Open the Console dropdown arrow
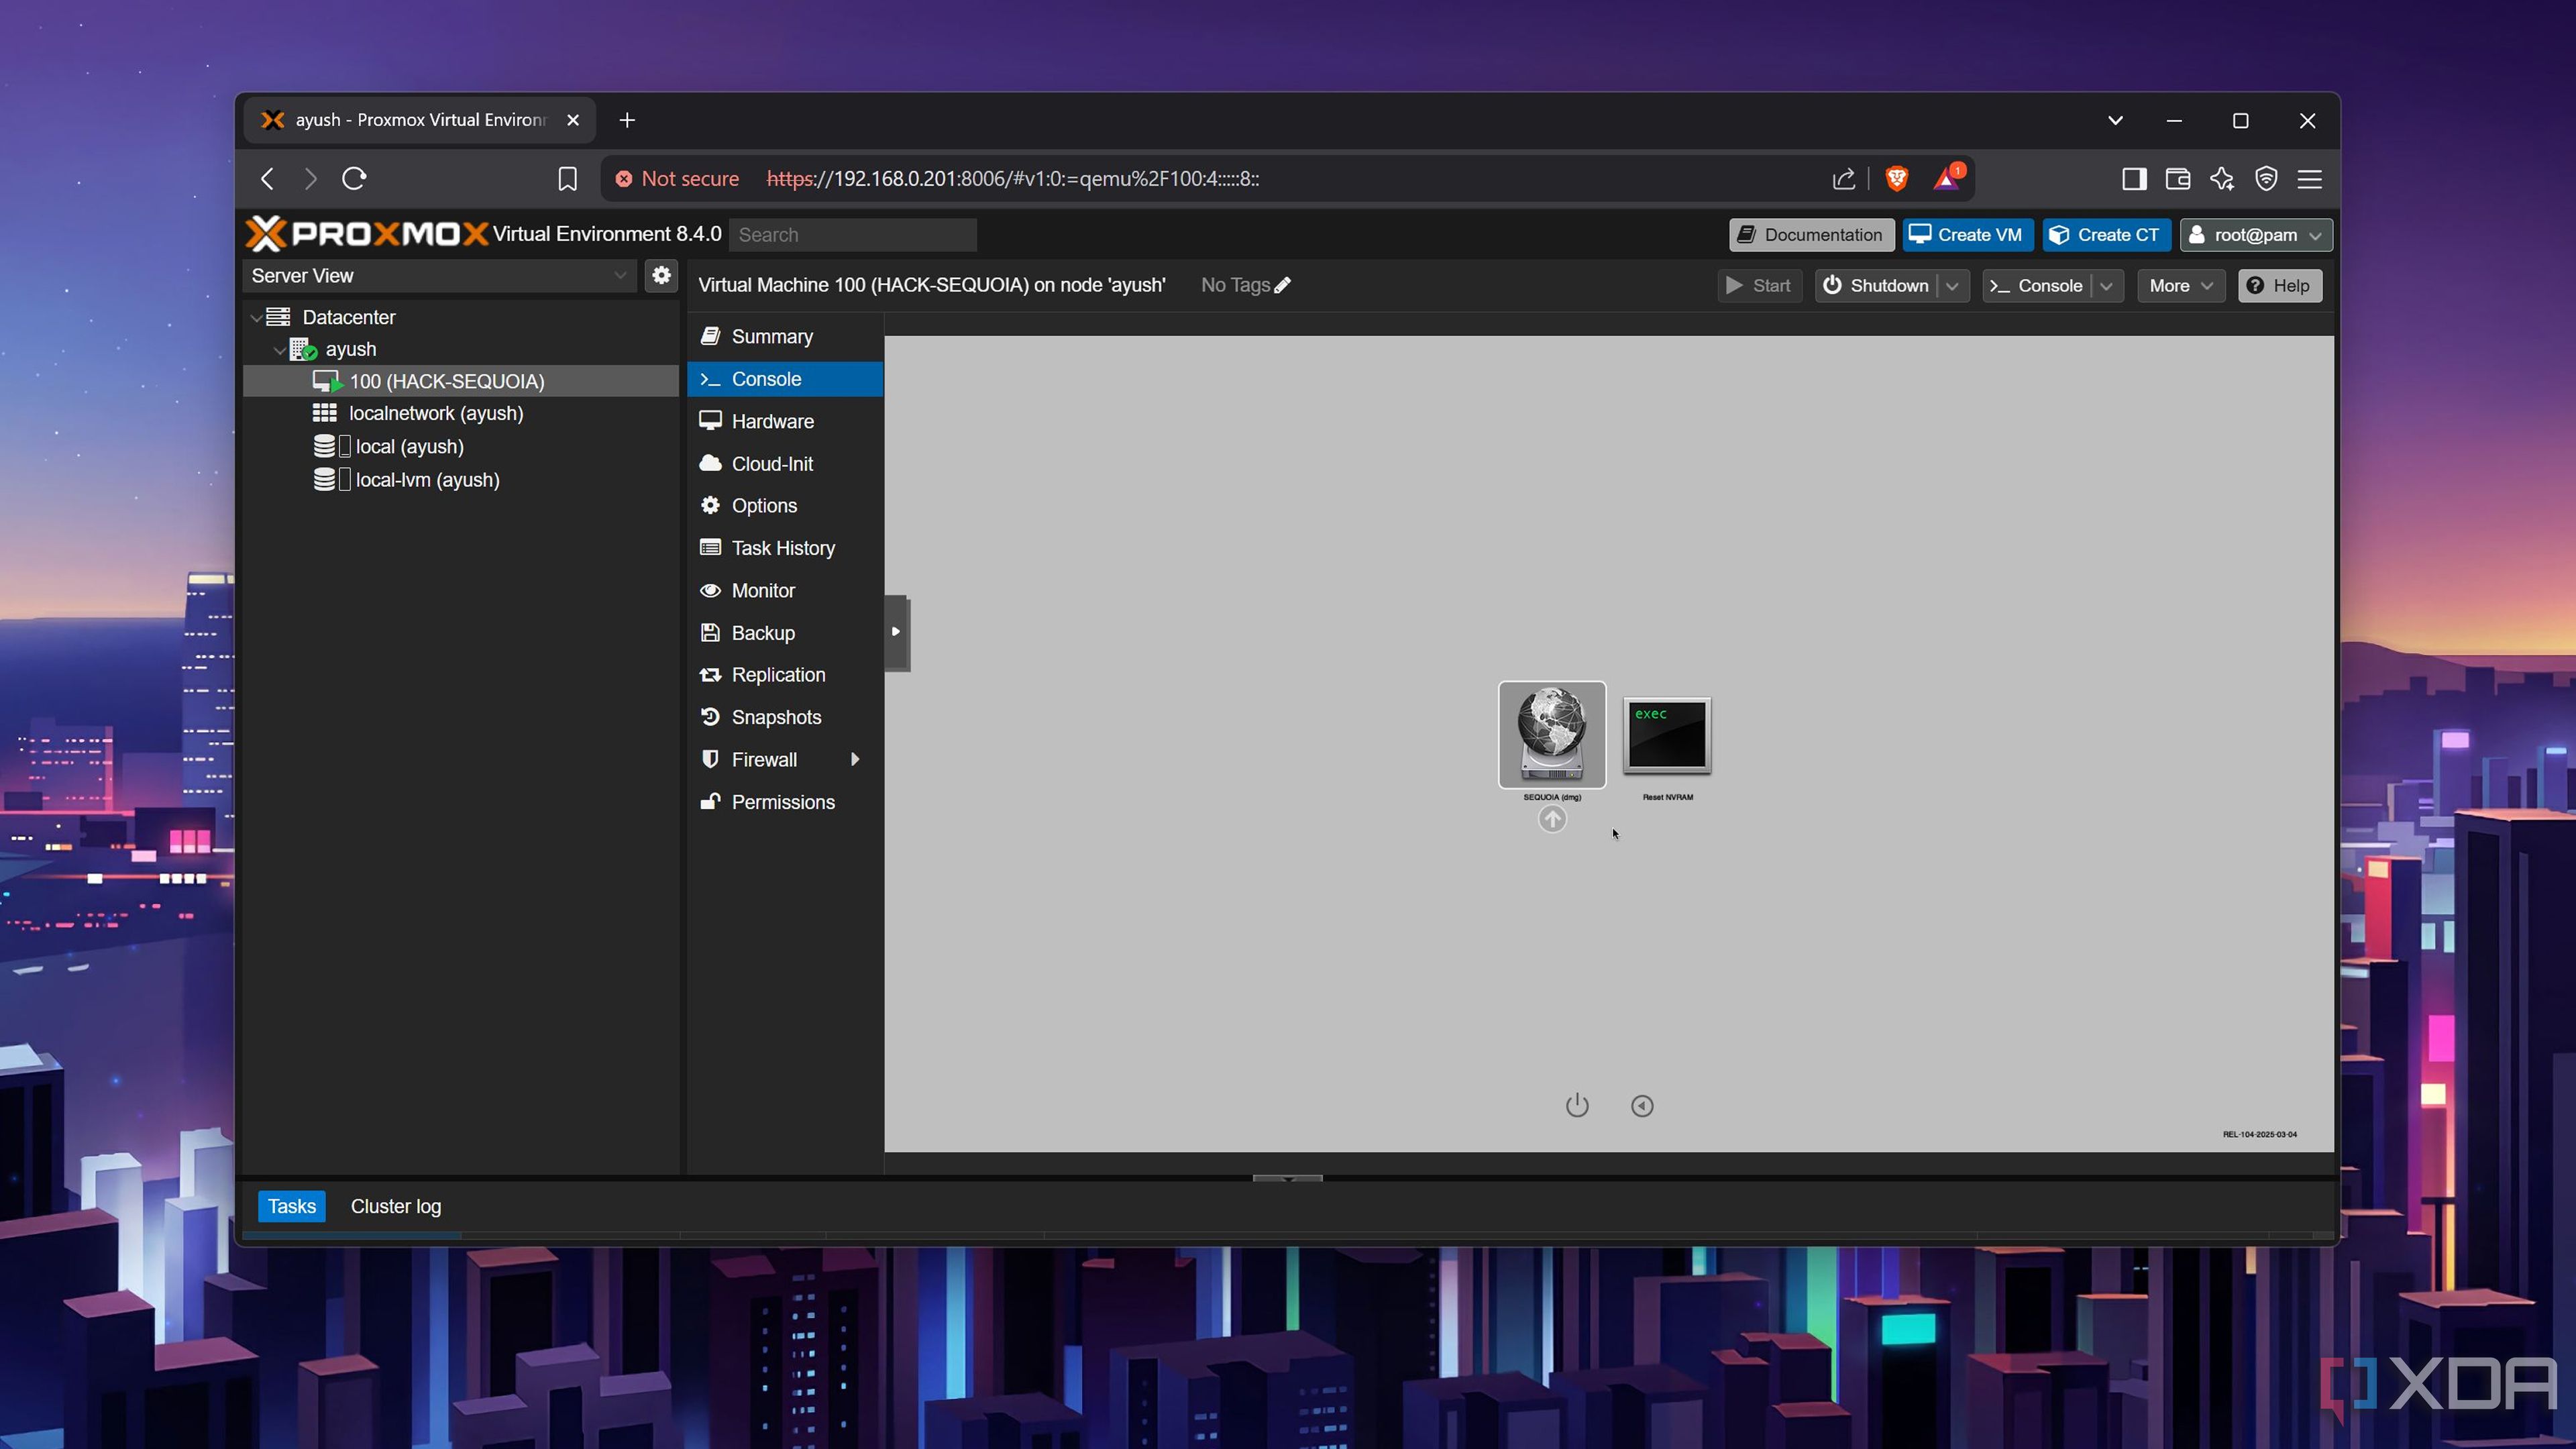The width and height of the screenshot is (2576, 1449). (x=2106, y=286)
